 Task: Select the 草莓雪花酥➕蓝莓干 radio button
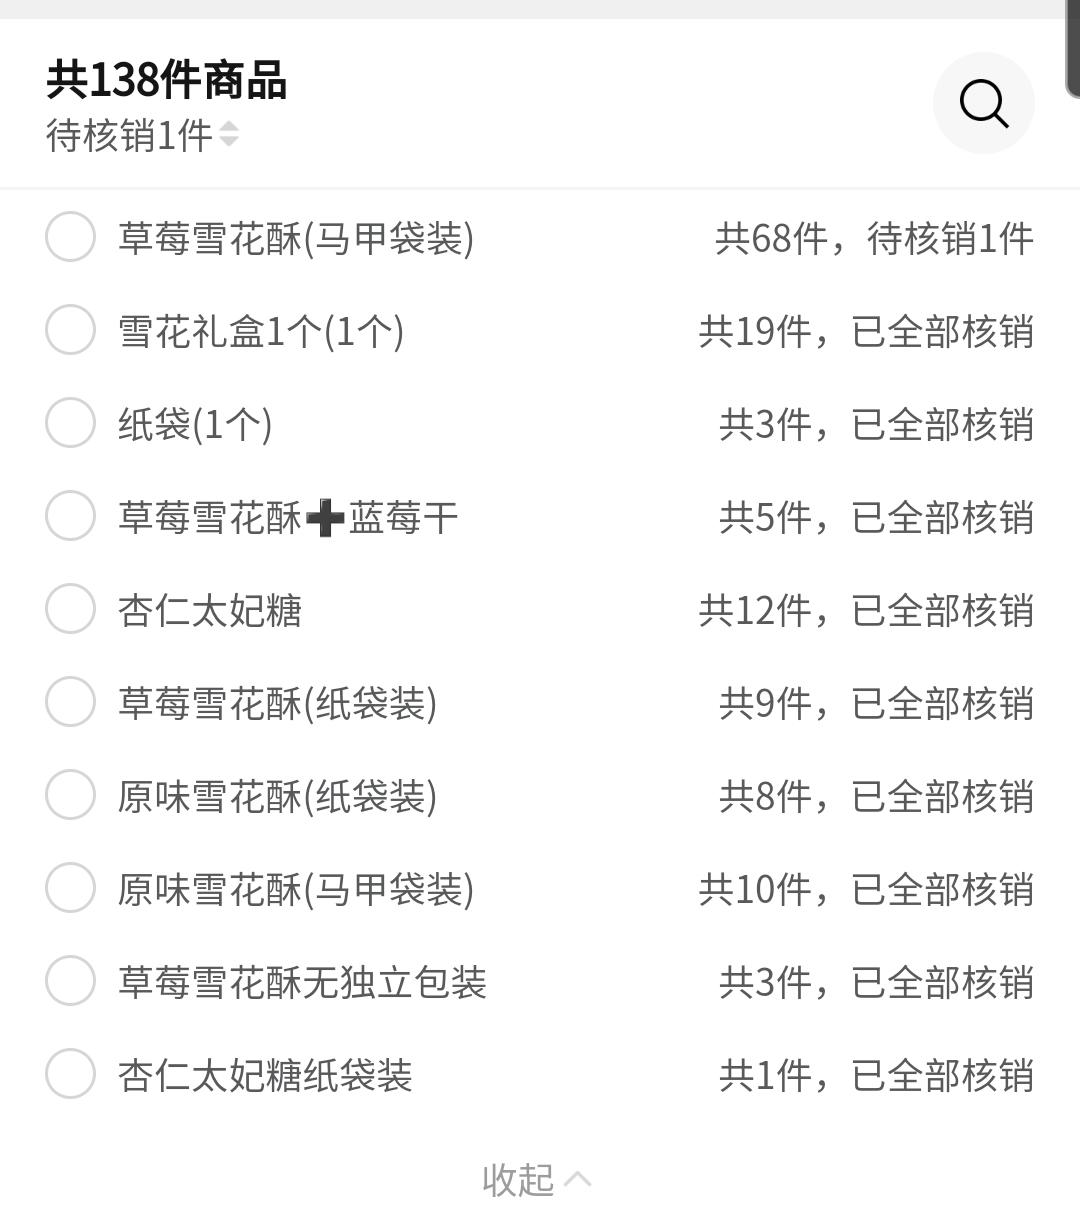(x=70, y=517)
